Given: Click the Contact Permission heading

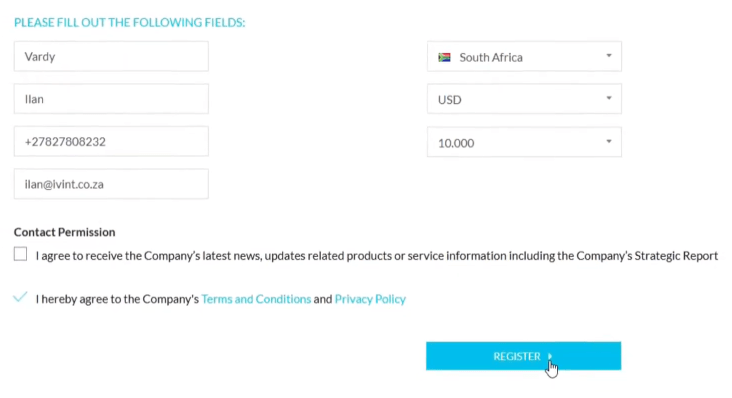Looking at the screenshot, I should [x=64, y=232].
